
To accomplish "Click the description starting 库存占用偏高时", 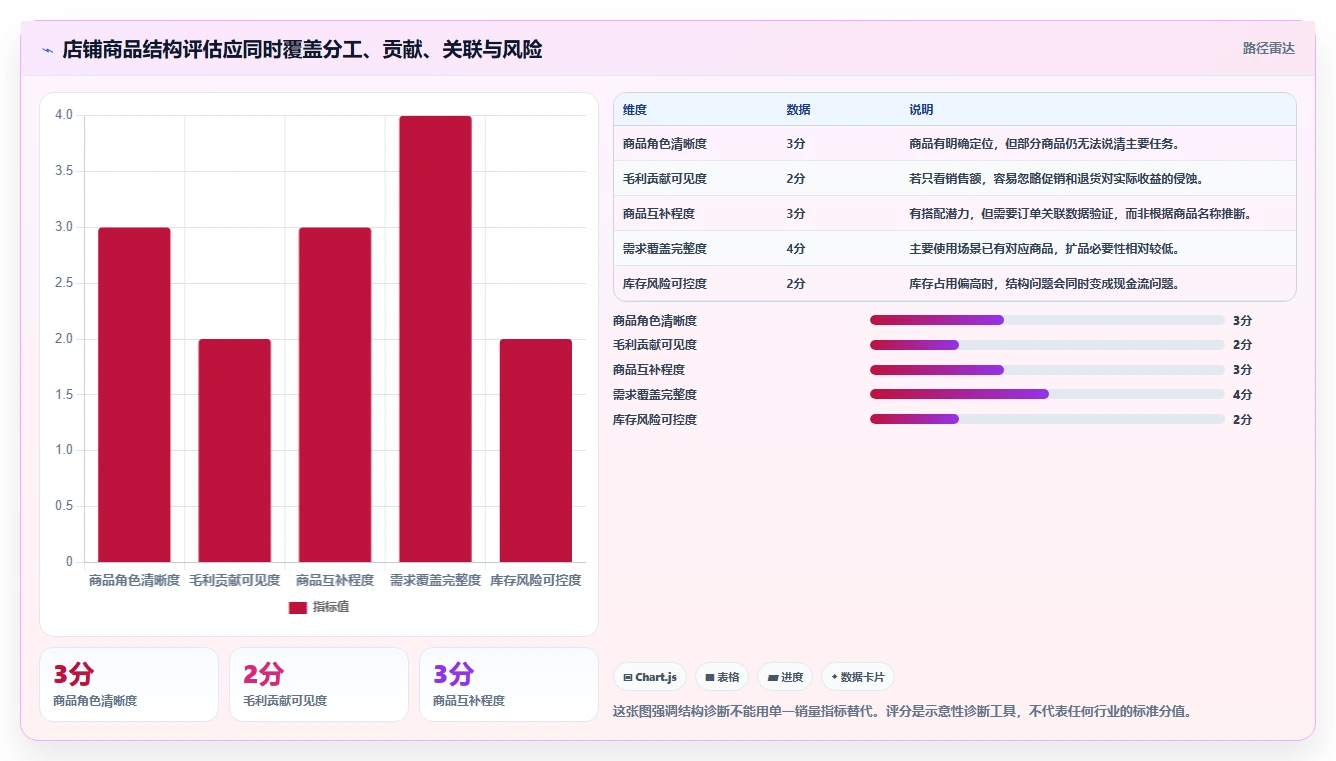I will point(1045,284).
